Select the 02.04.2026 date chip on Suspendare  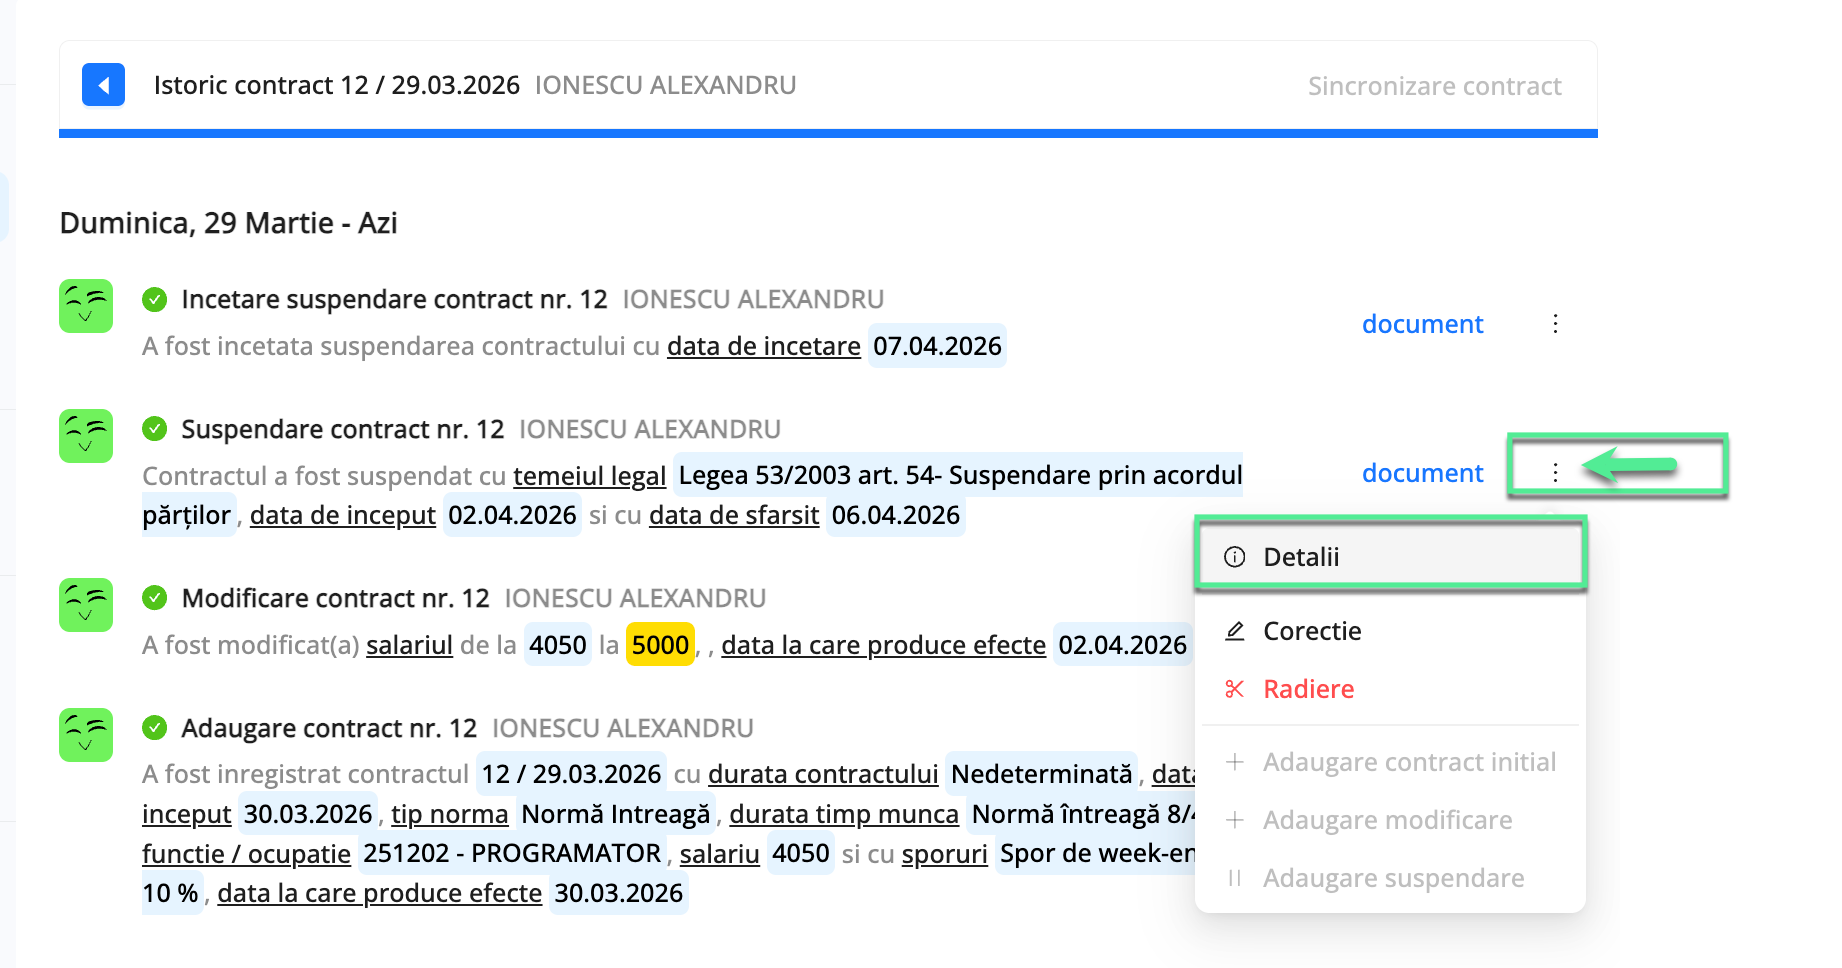point(512,515)
